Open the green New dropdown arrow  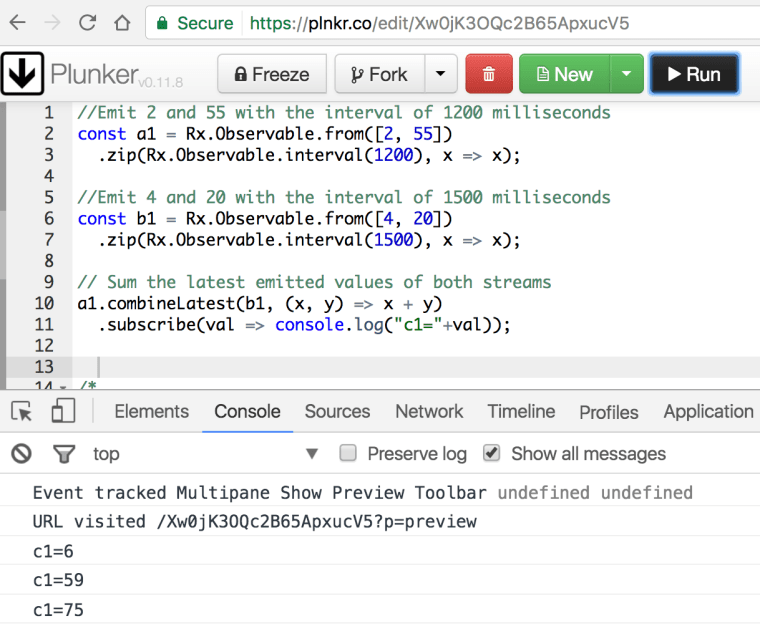[625, 74]
